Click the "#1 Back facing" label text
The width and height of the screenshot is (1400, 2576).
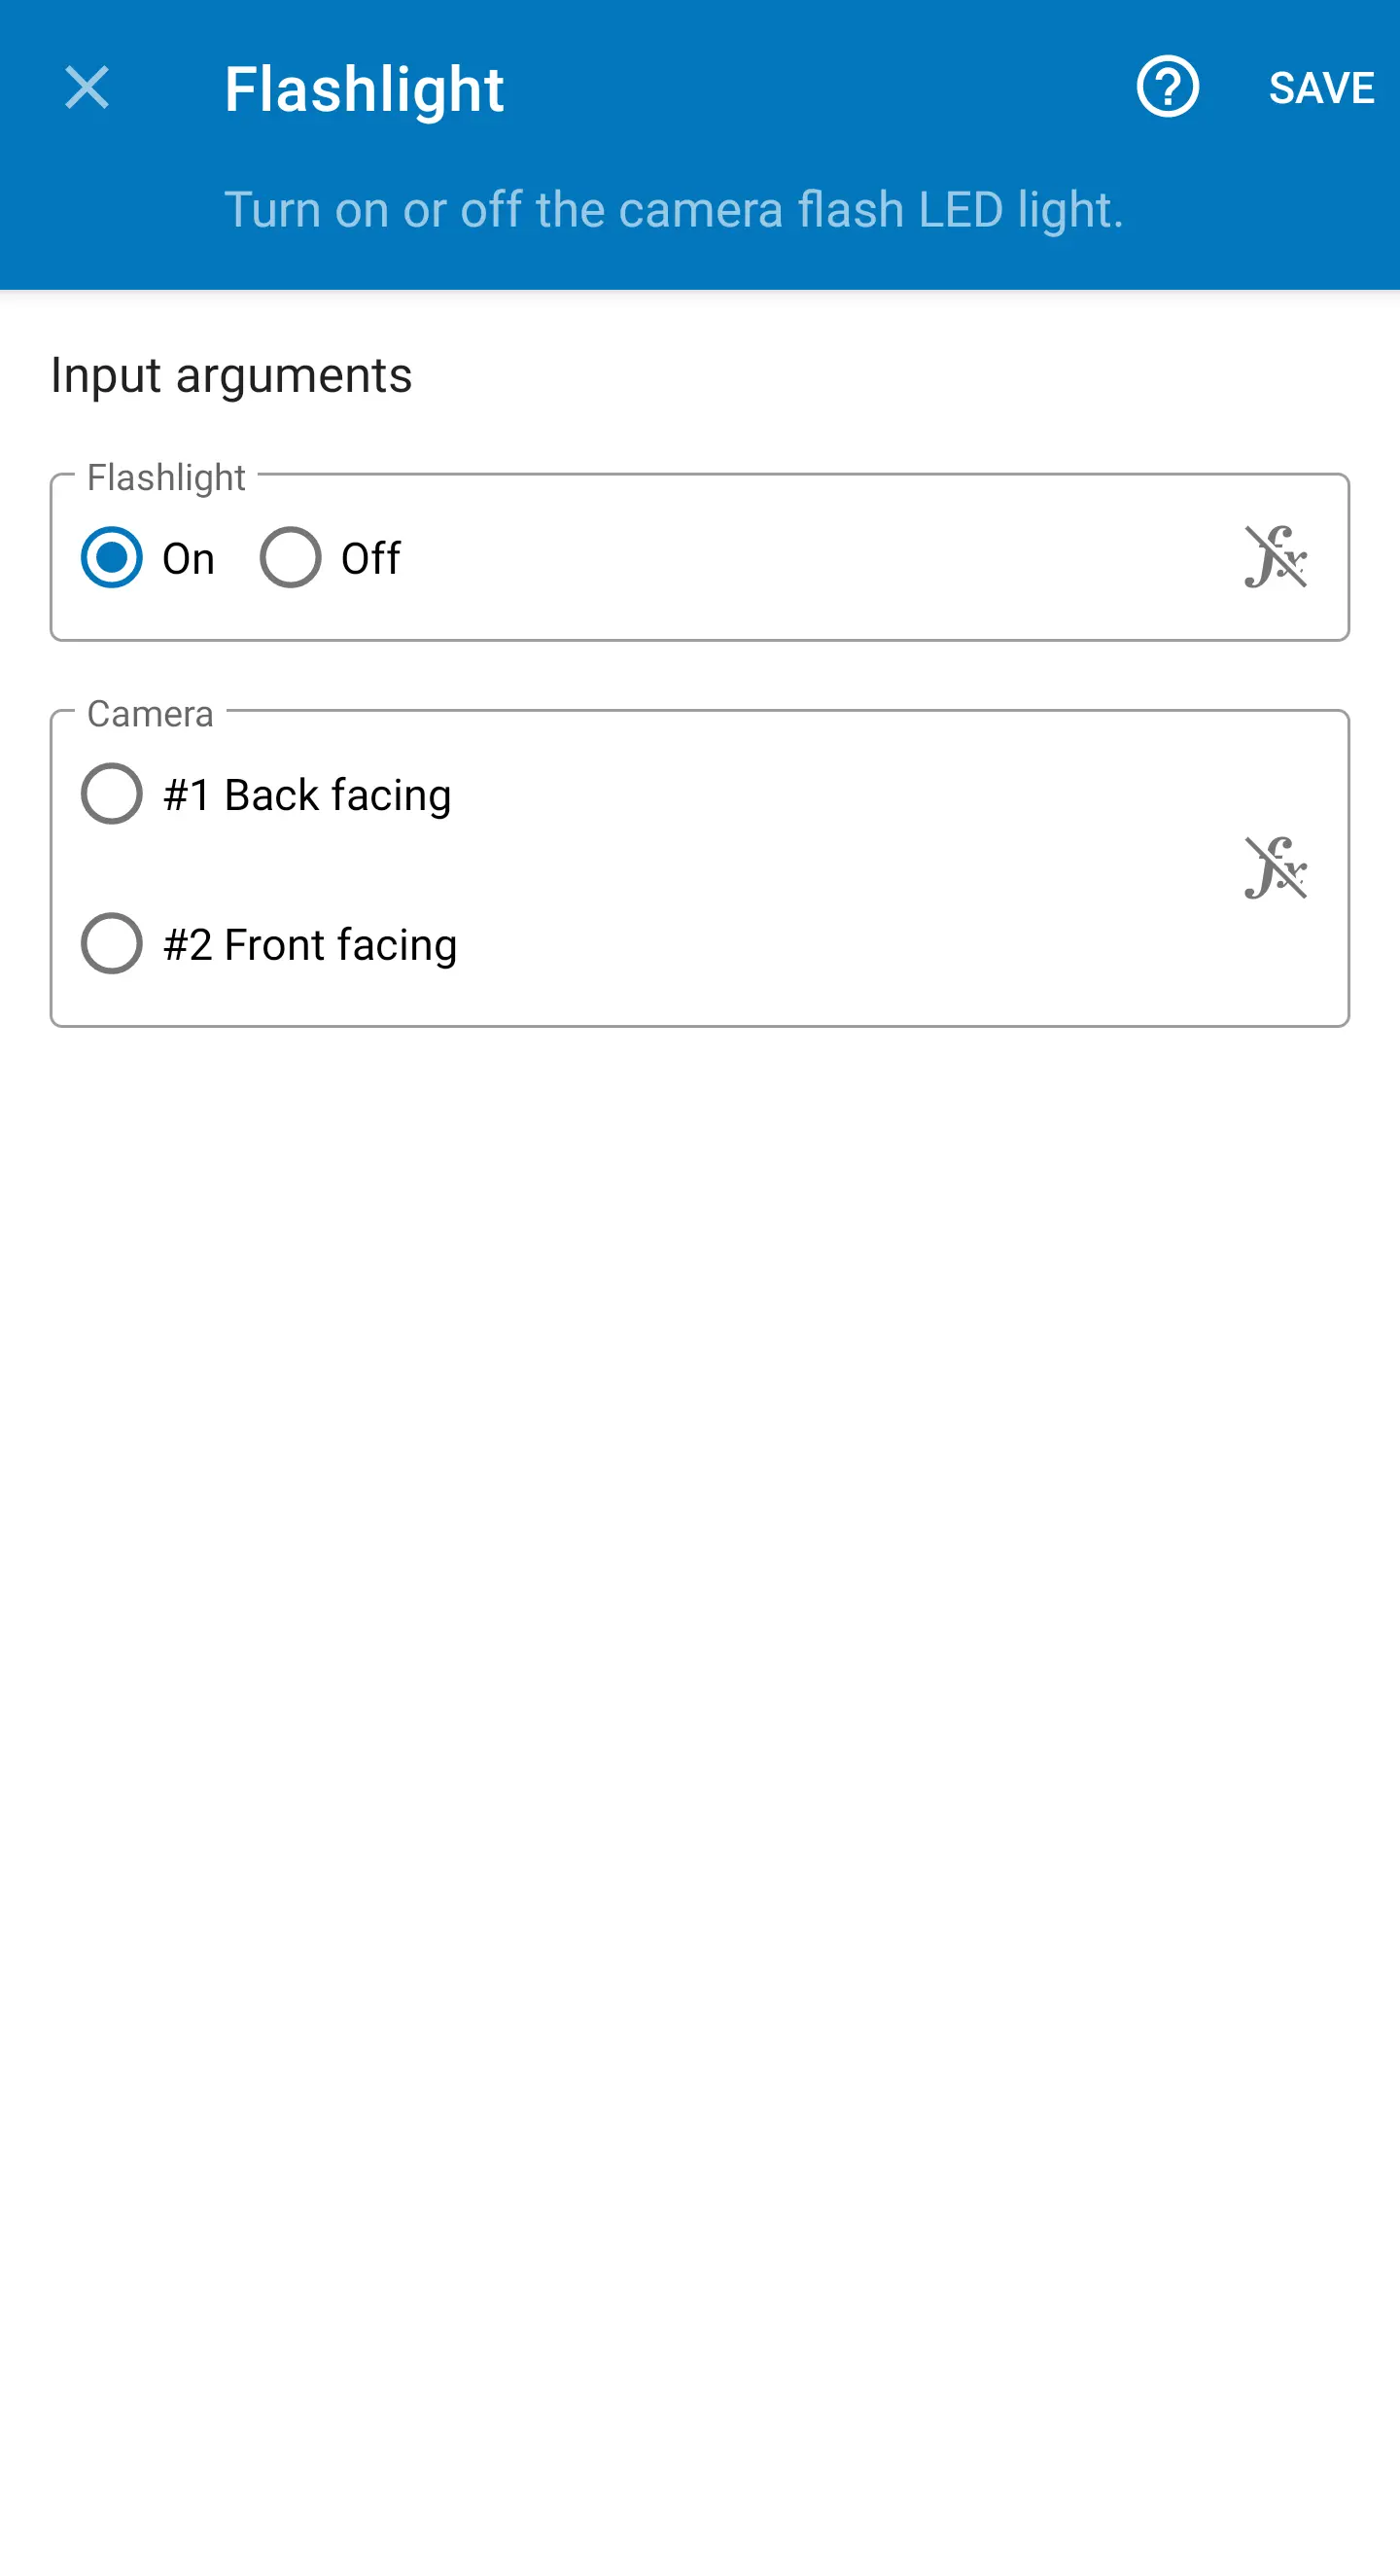[x=307, y=796]
